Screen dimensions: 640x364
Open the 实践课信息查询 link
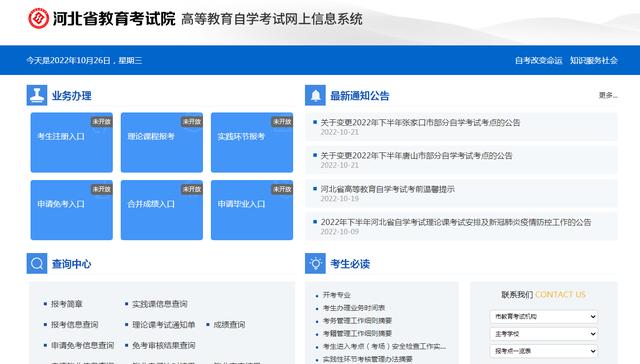(x=160, y=304)
